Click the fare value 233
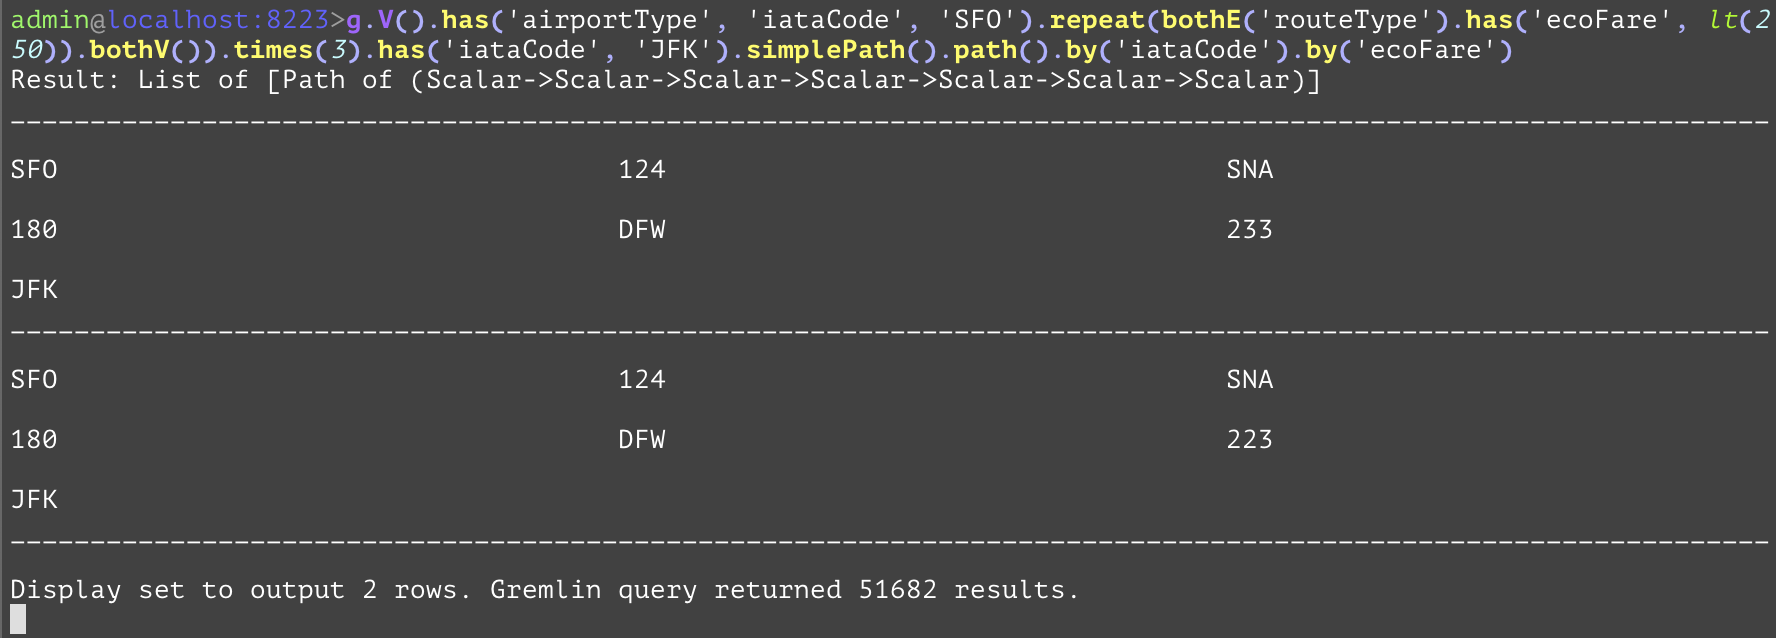This screenshot has width=1776, height=638. (1249, 230)
